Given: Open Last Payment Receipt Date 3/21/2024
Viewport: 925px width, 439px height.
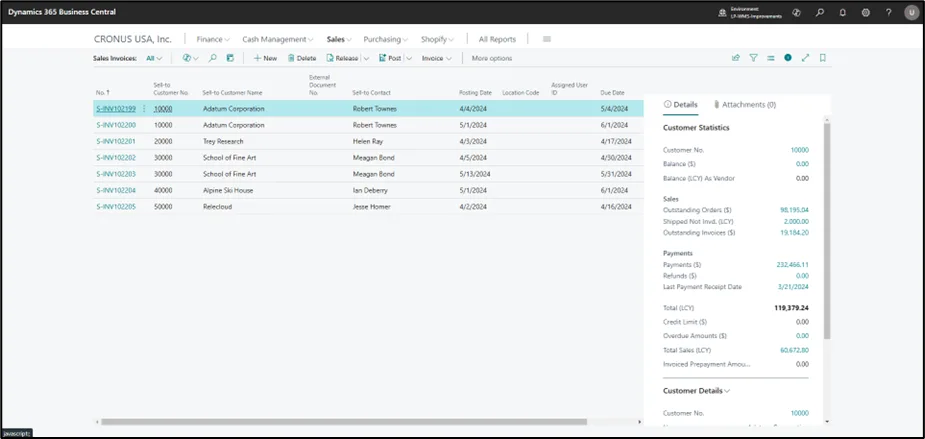Looking at the screenshot, I should pos(795,287).
